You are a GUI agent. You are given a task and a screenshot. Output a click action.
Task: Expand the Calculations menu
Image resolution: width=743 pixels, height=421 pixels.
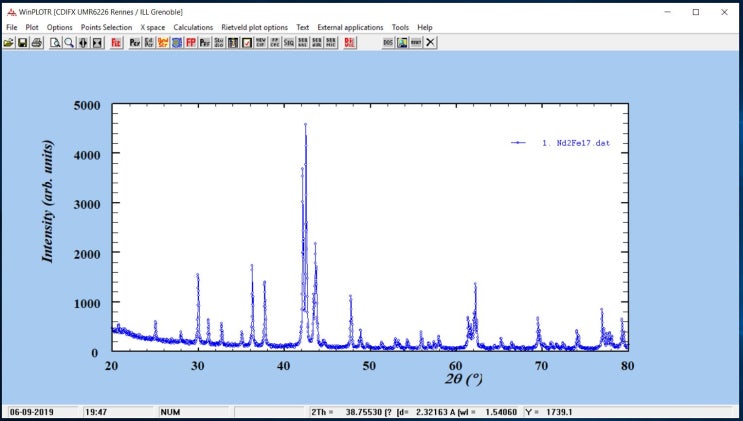pyautogui.click(x=193, y=27)
